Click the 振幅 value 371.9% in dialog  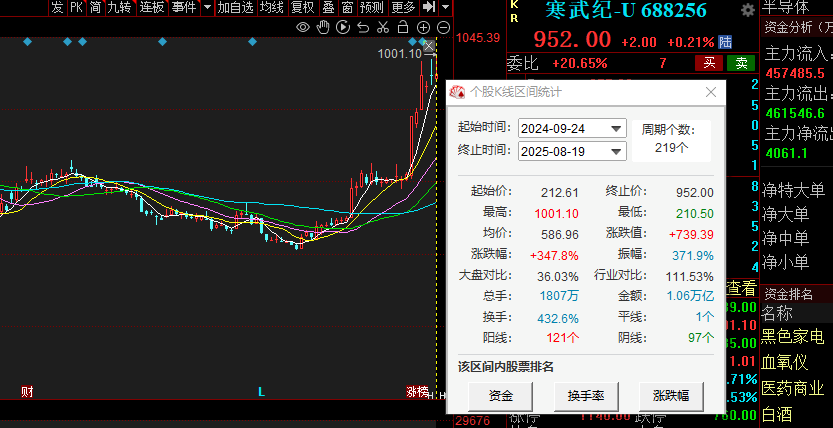pos(693,255)
